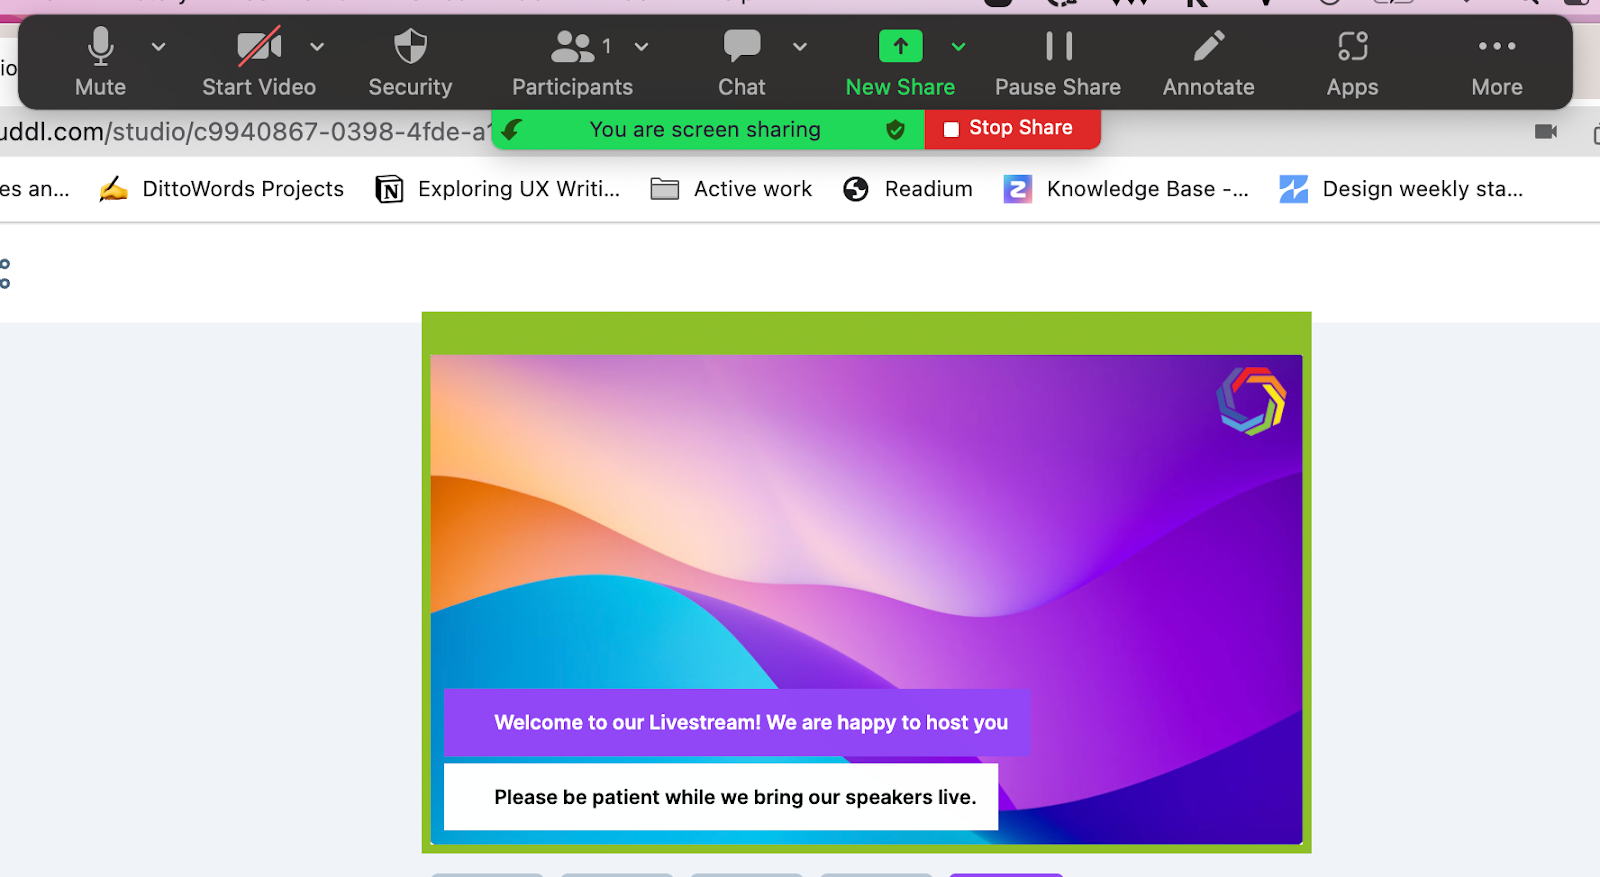
Task: Click the green shield encryption icon
Action: pyautogui.click(x=895, y=129)
